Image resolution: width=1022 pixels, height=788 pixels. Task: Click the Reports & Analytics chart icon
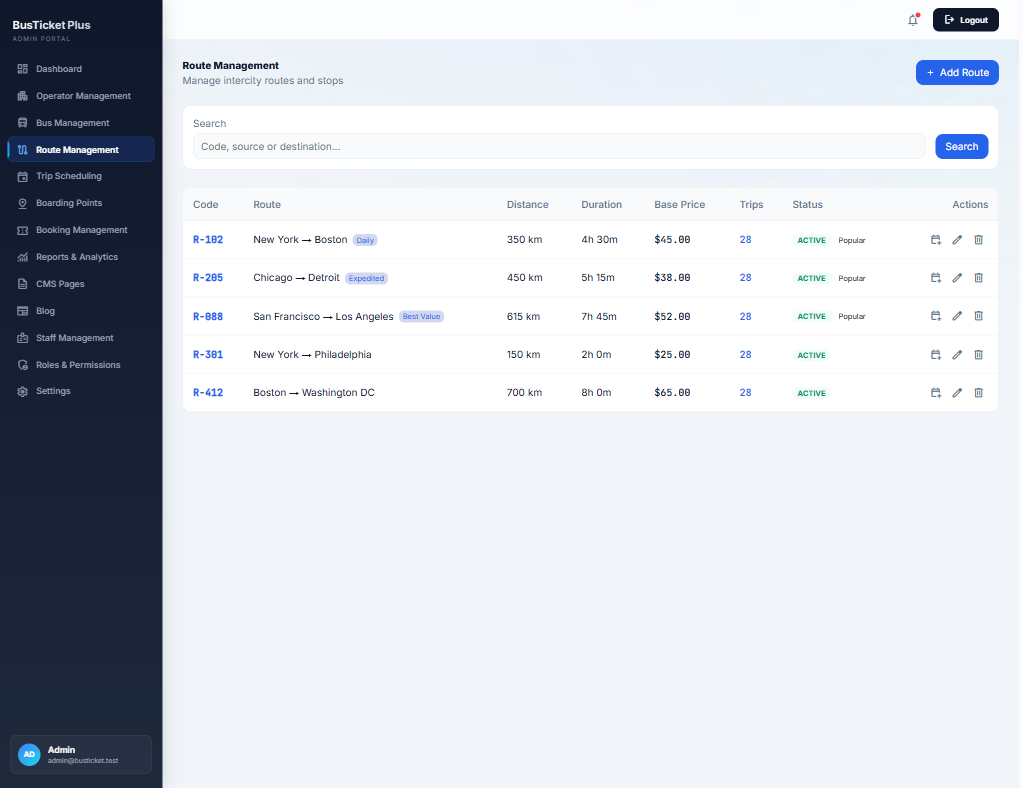23,257
